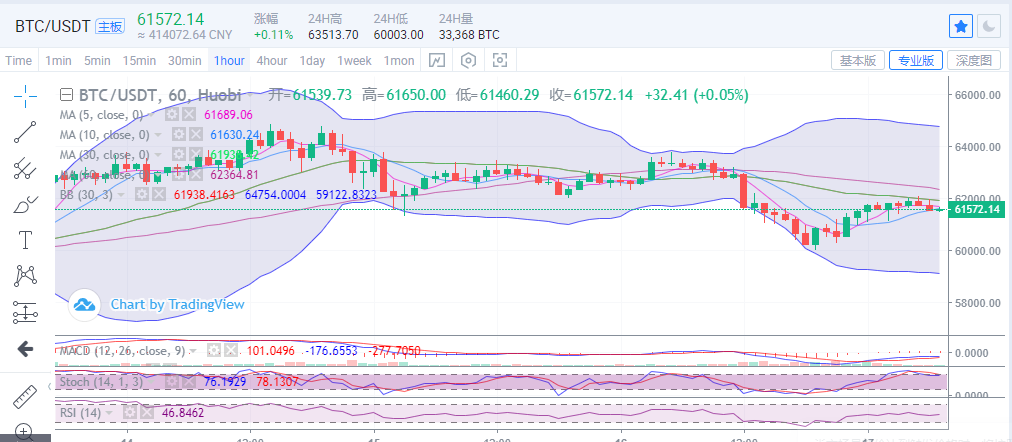
Task: Click the back arrow in left toolbar
Action: [x=25, y=349]
